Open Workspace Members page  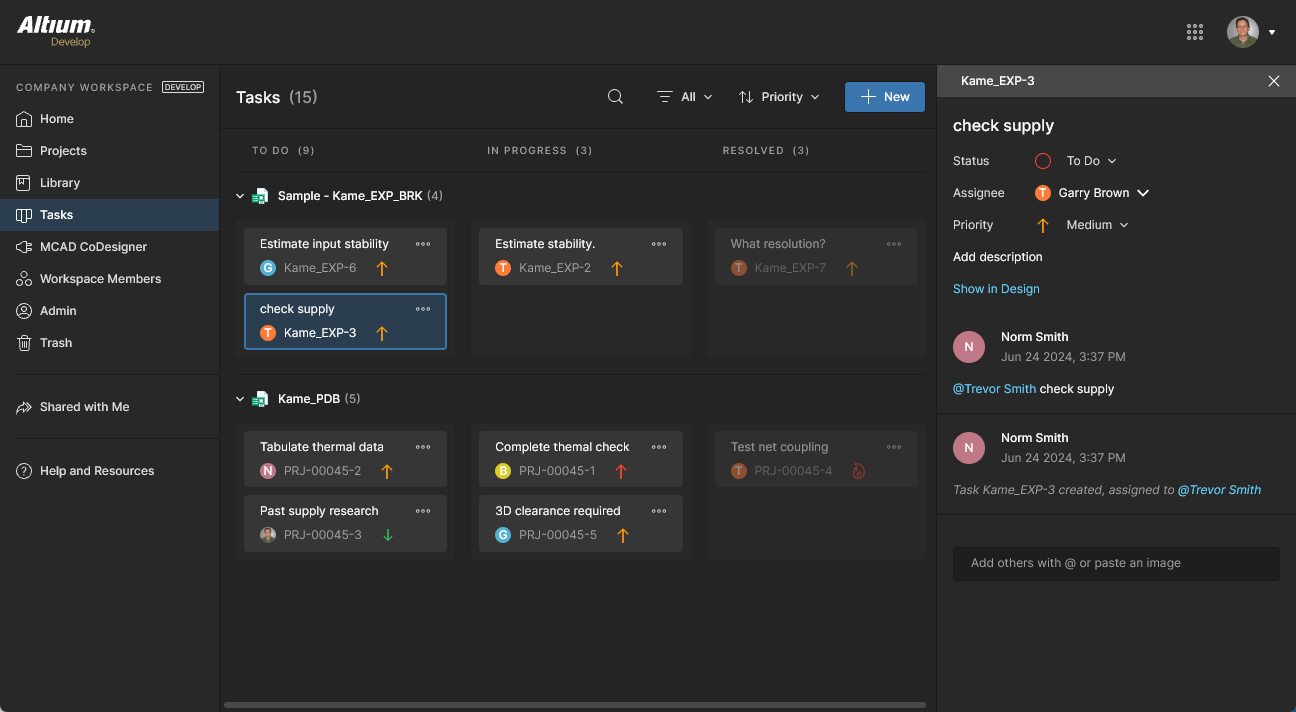click(100, 279)
